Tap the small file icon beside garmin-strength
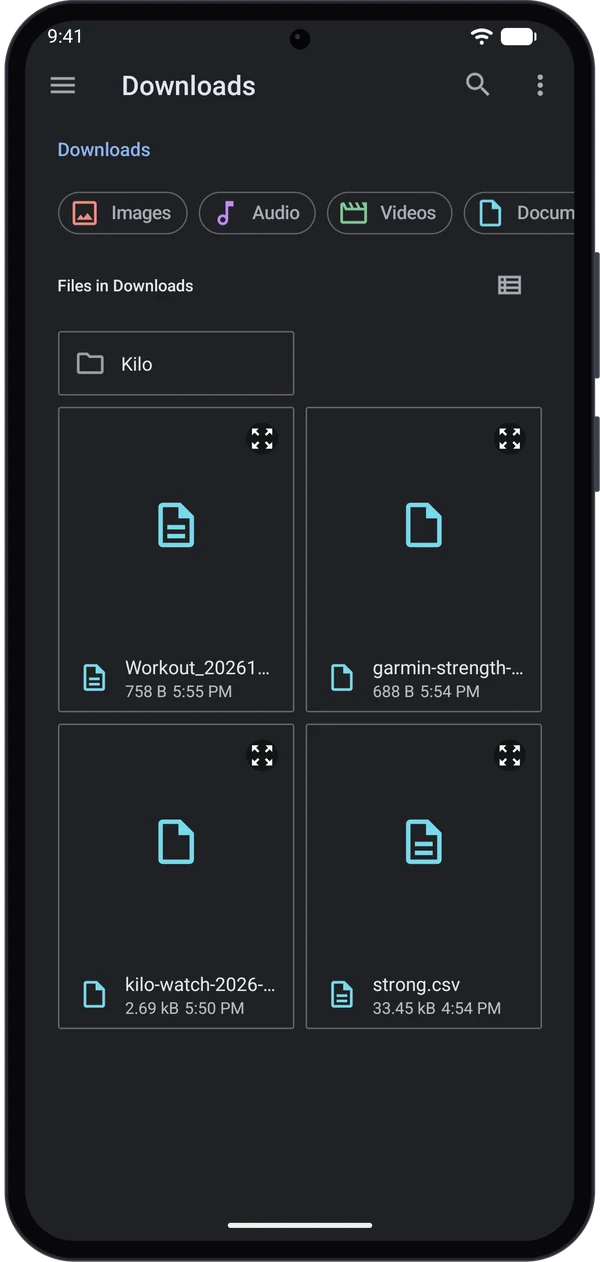Viewport: 600px width, 1262px height. coord(342,678)
